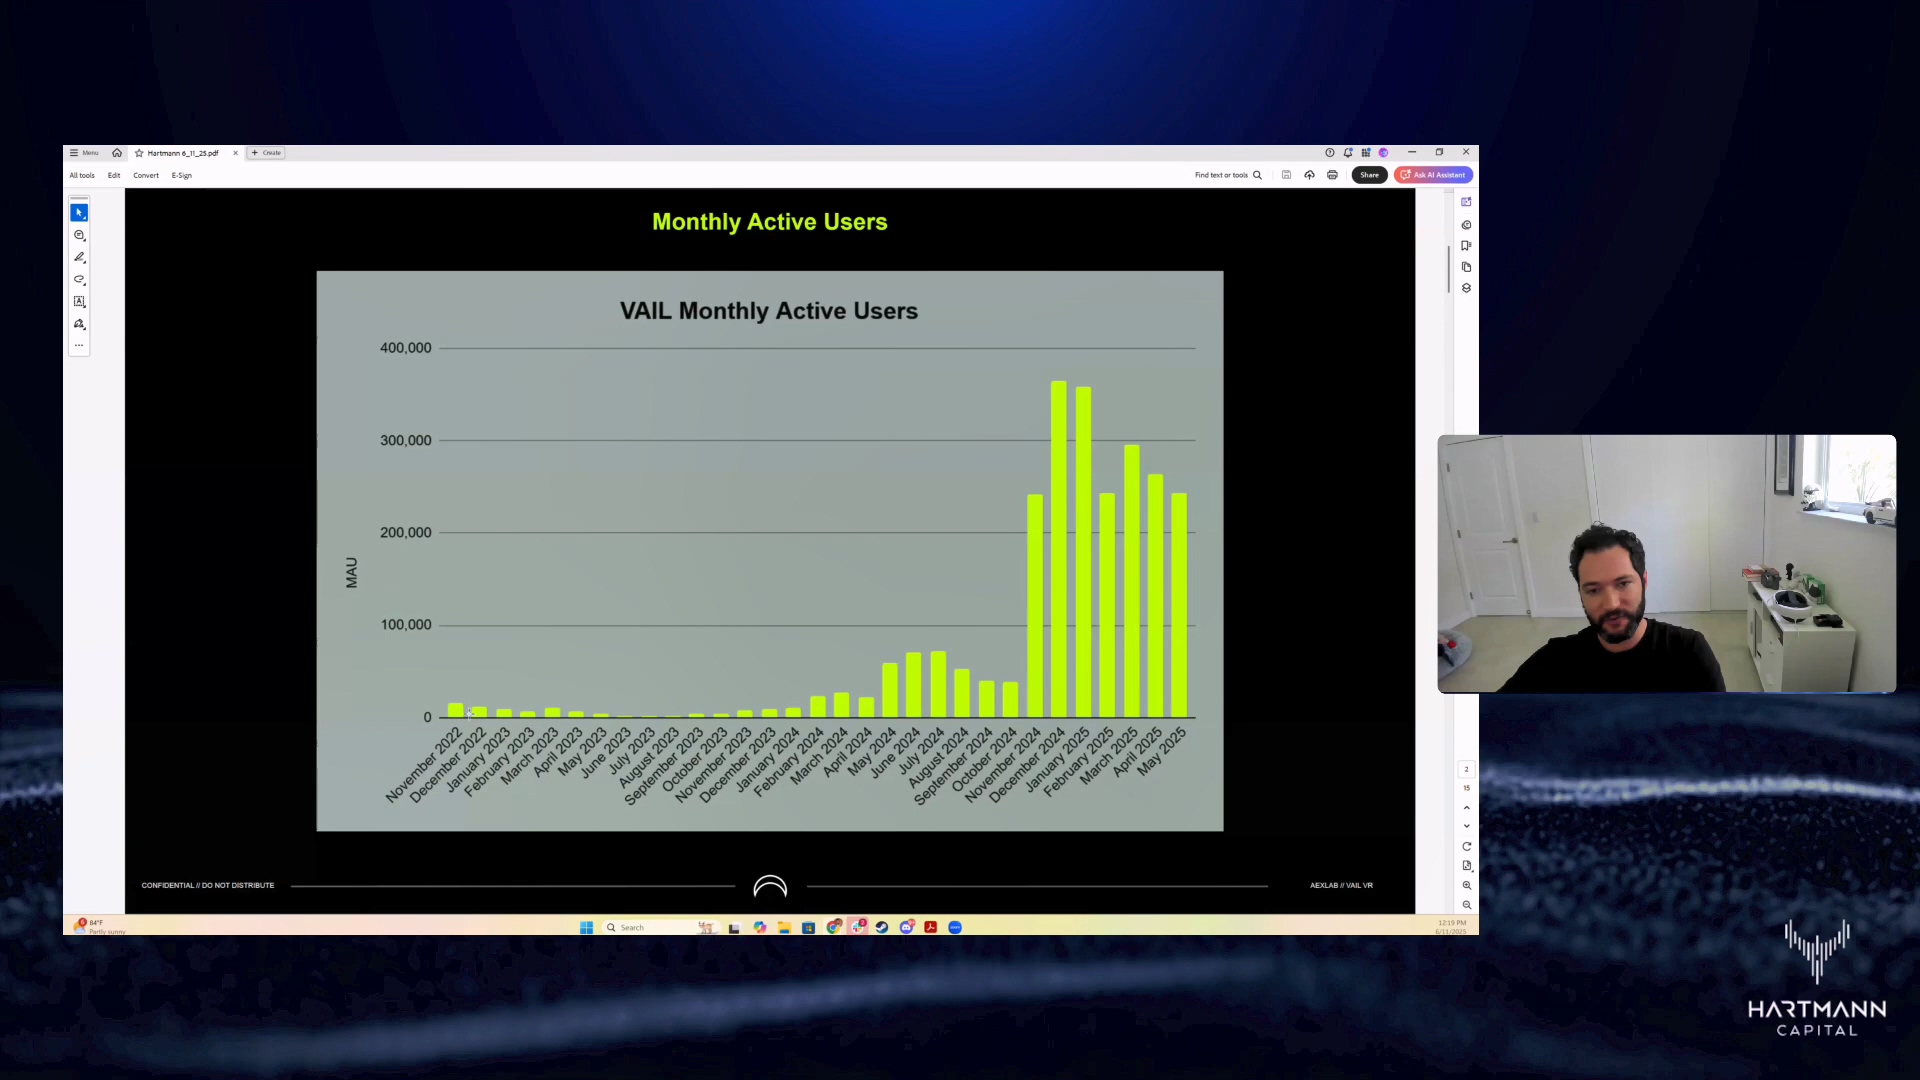Upload file to cloud storage
This screenshot has width=1920, height=1080.
pos(1309,175)
